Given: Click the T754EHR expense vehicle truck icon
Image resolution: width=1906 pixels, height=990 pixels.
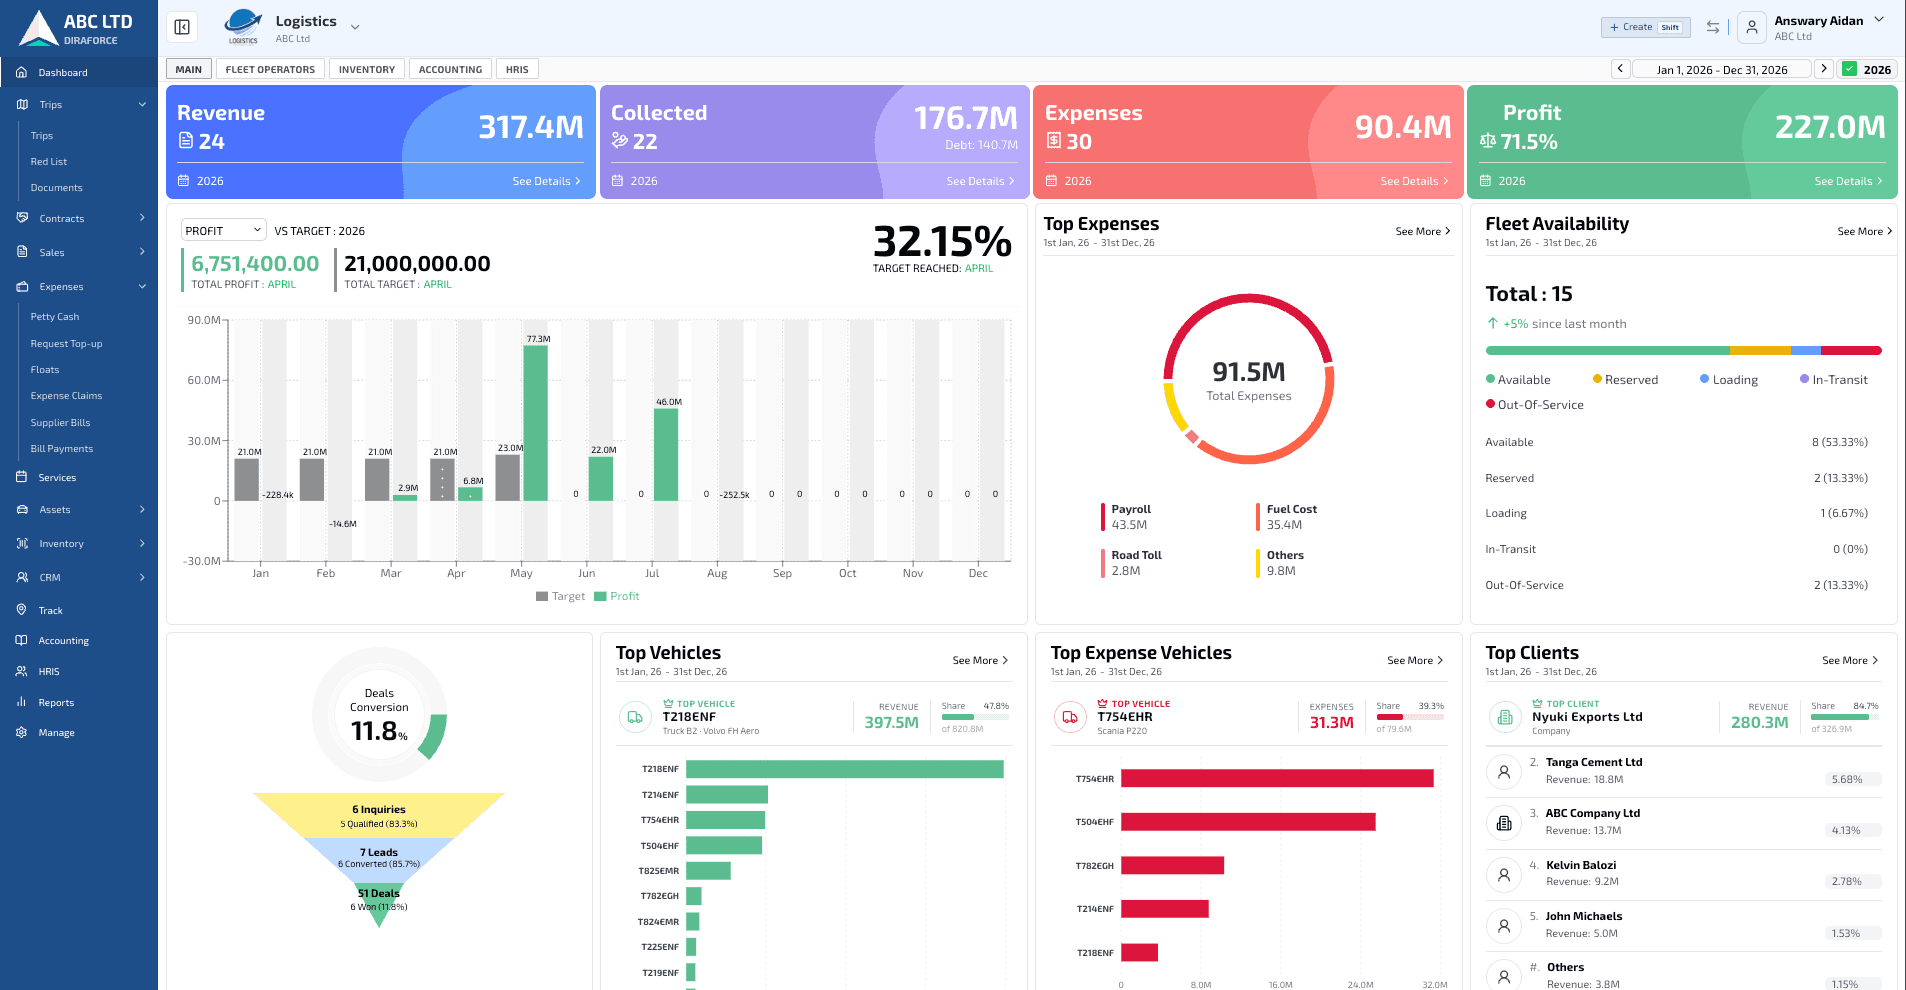Looking at the screenshot, I should tap(1070, 717).
